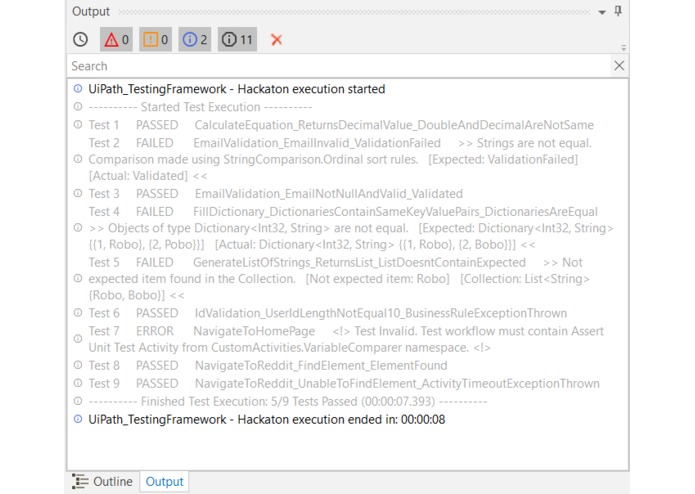
Task: Click the info icon beside execution started line
Action: click(x=78, y=89)
